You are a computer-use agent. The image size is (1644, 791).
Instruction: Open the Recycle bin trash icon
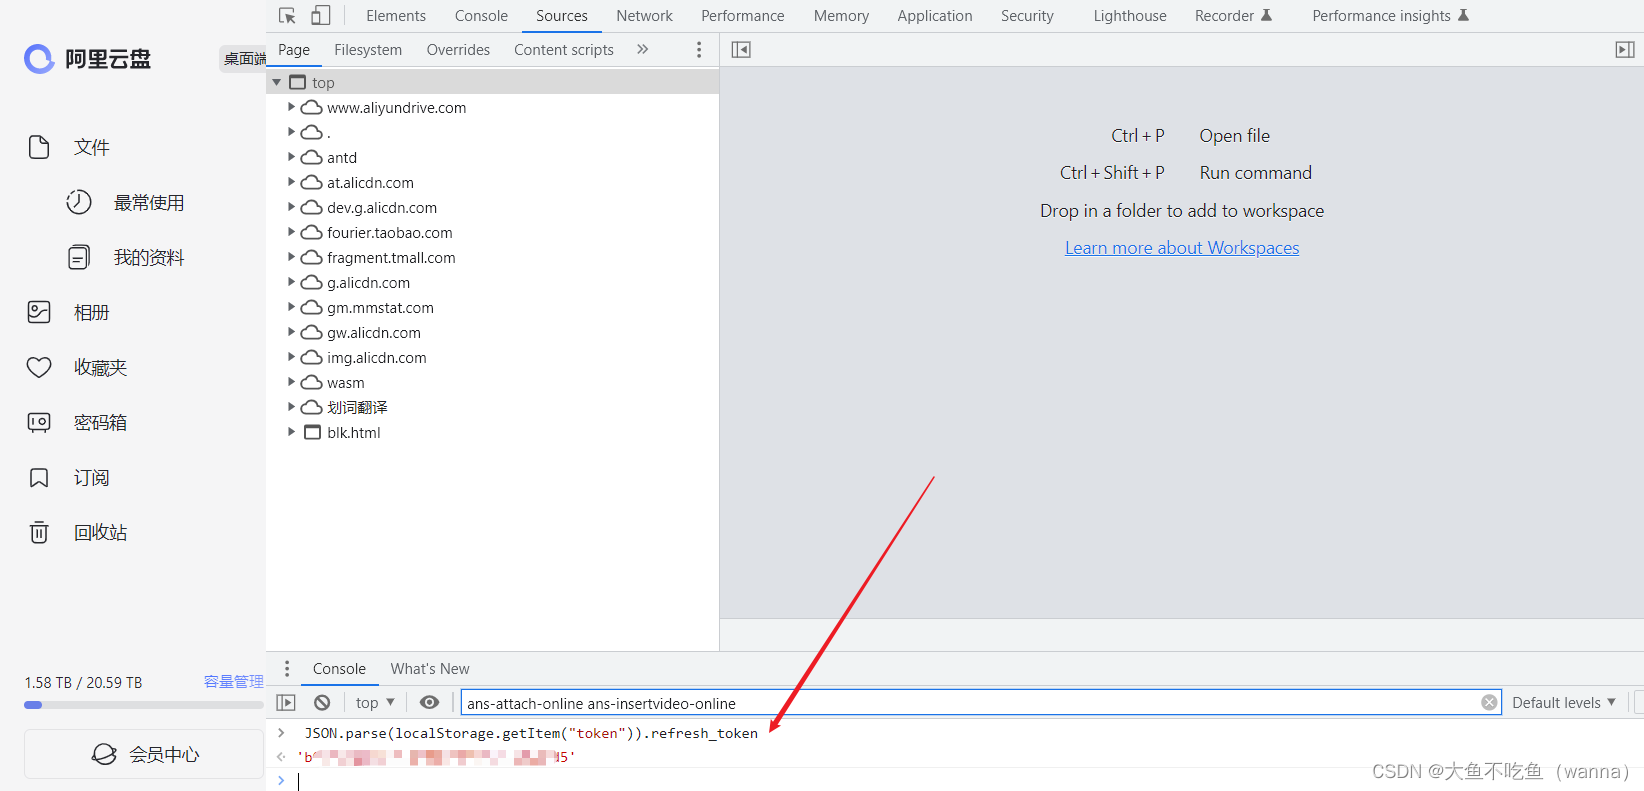coord(39,532)
